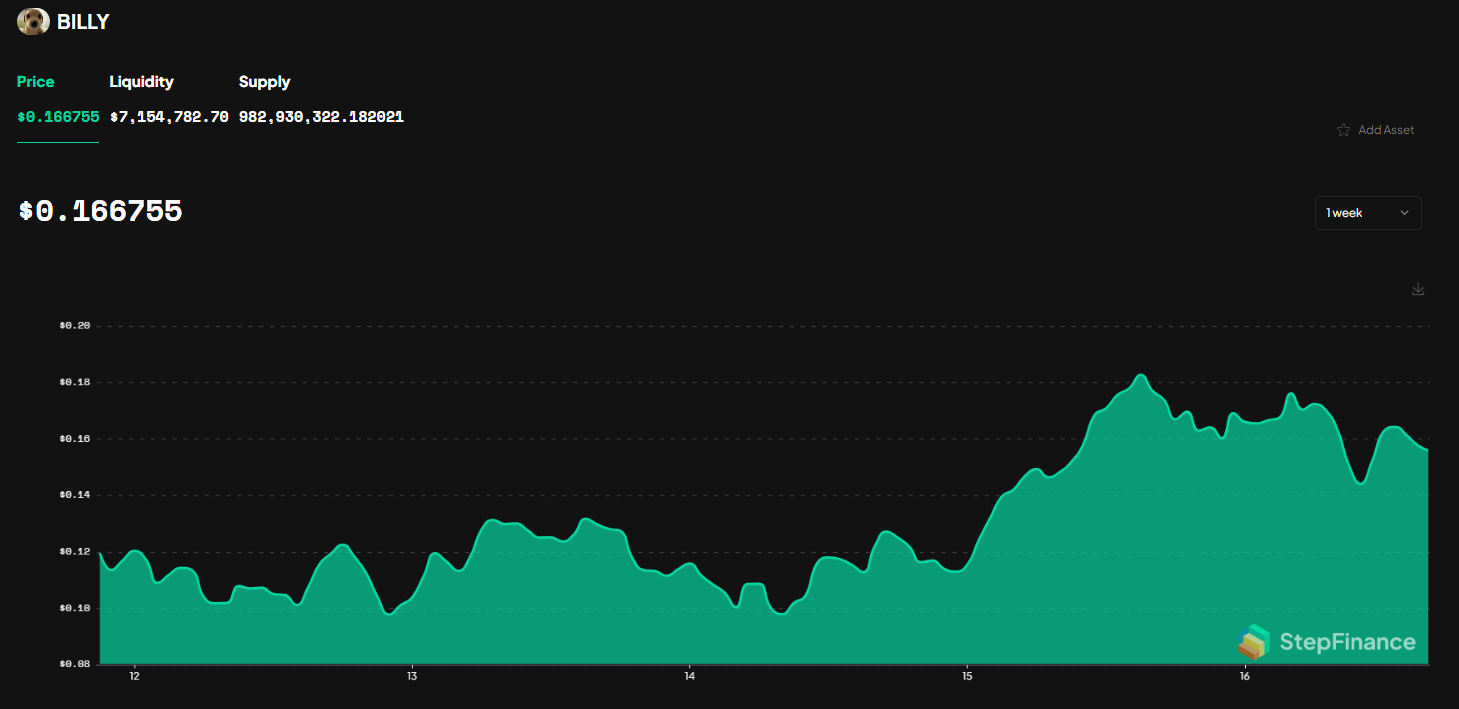Click the Supply value 982,930,322.182021
The width and height of the screenshot is (1459, 709).
(321, 116)
